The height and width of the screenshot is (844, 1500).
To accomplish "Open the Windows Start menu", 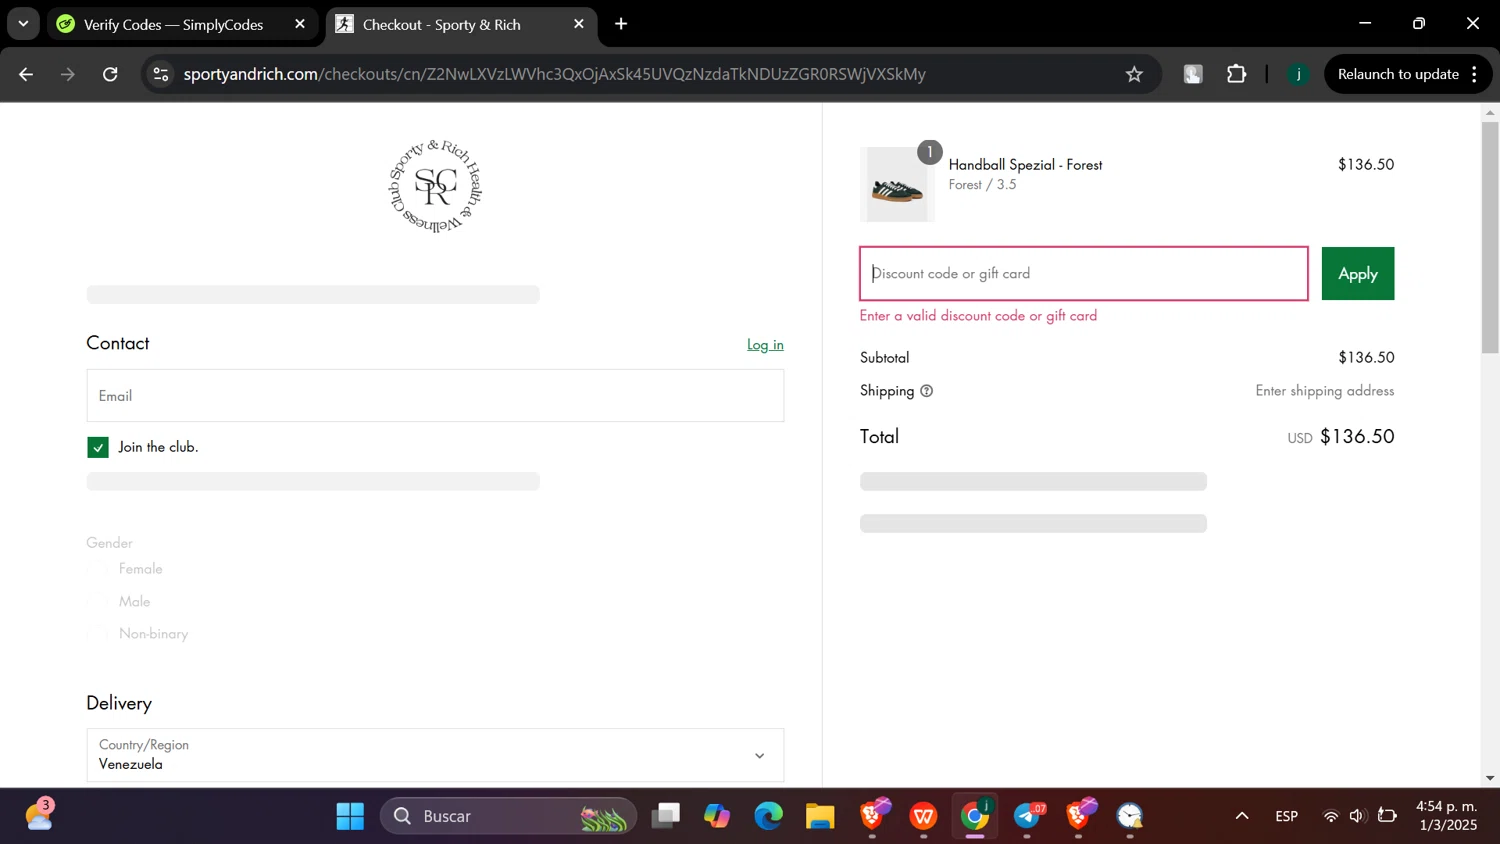I will pos(350,817).
